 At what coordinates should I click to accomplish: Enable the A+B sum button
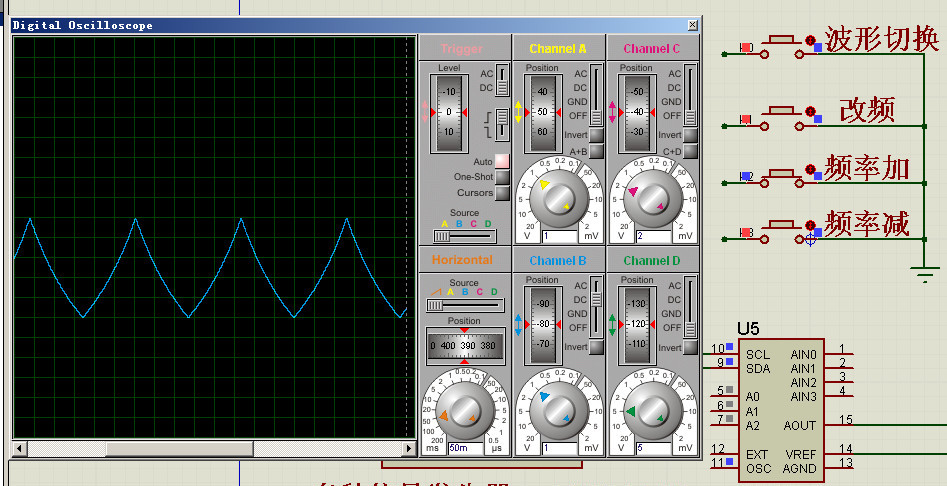596,151
